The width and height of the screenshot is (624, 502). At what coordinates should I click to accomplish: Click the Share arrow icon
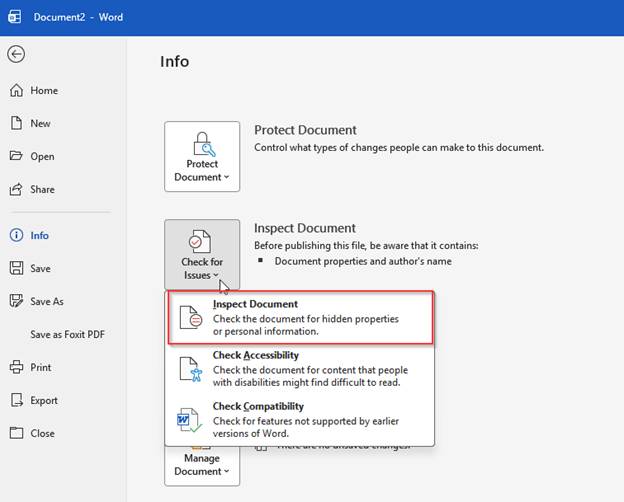click(x=16, y=189)
